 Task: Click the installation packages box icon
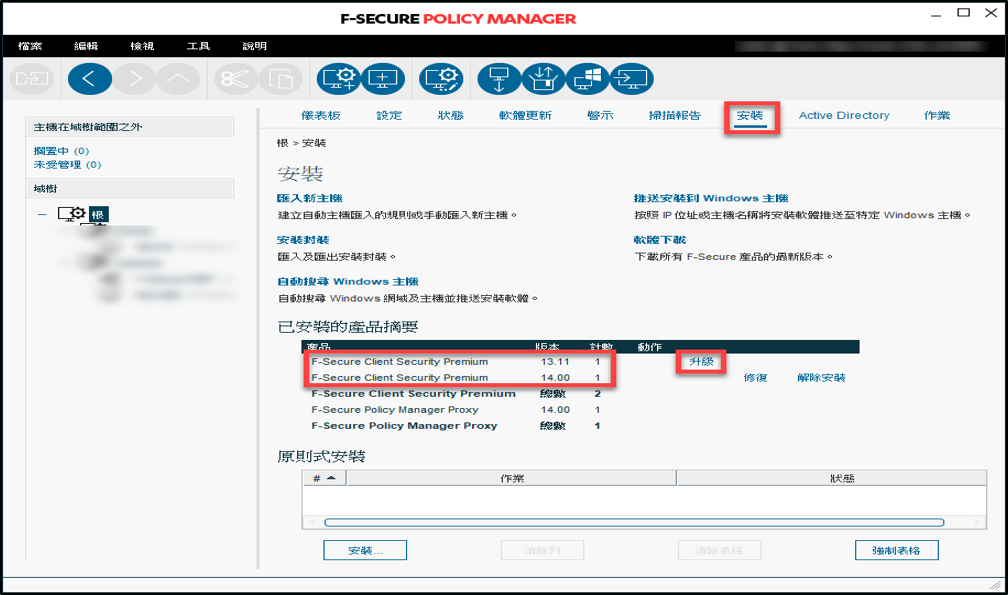click(x=543, y=78)
